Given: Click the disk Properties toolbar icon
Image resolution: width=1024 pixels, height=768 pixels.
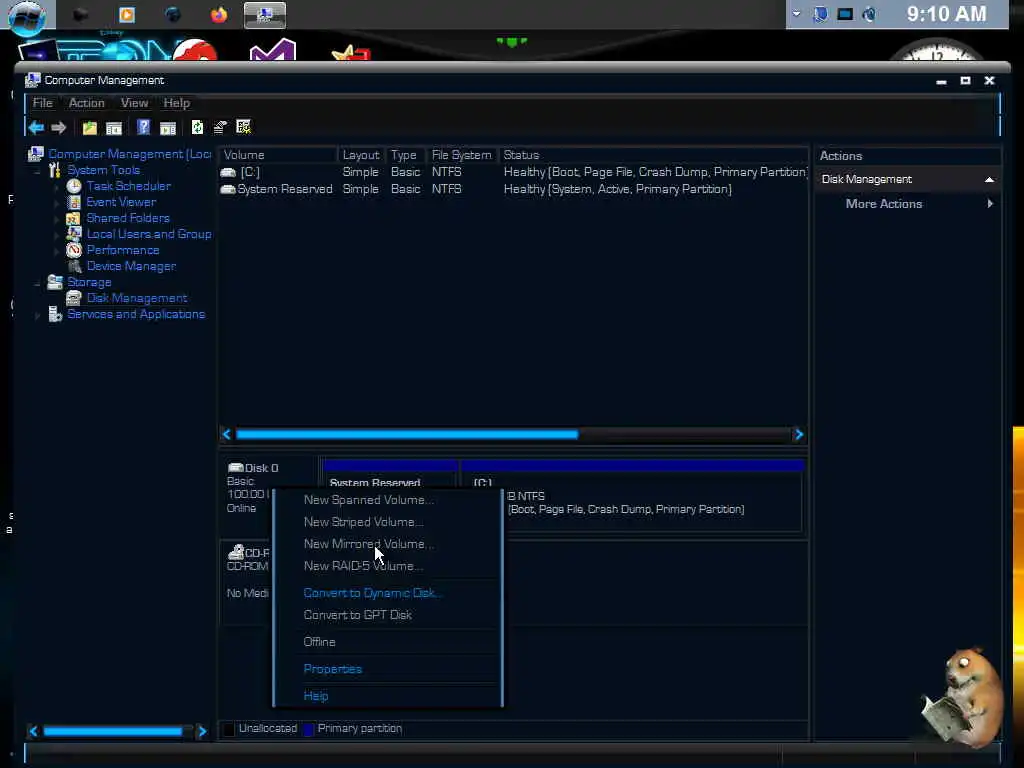Looking at the screenshot, I should coord(220,127).
